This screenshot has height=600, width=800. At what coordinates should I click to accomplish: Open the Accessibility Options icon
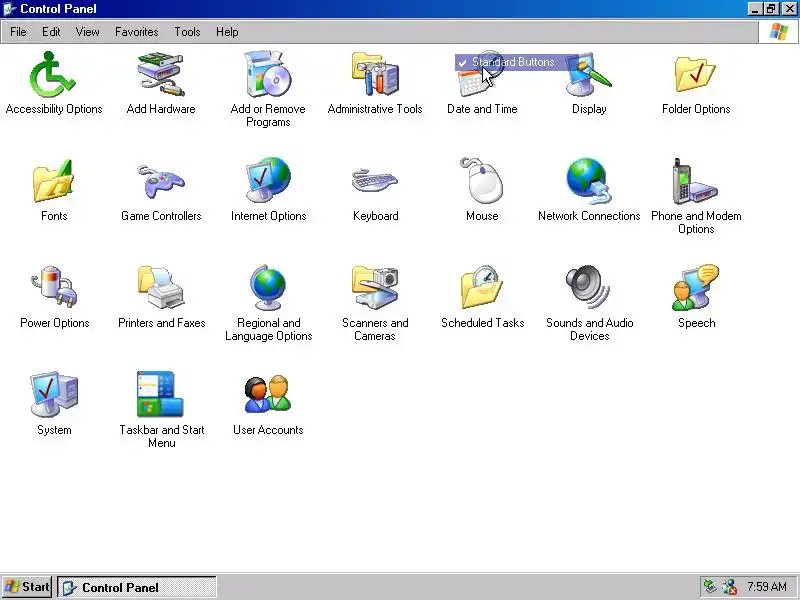[x=53, y=74]
